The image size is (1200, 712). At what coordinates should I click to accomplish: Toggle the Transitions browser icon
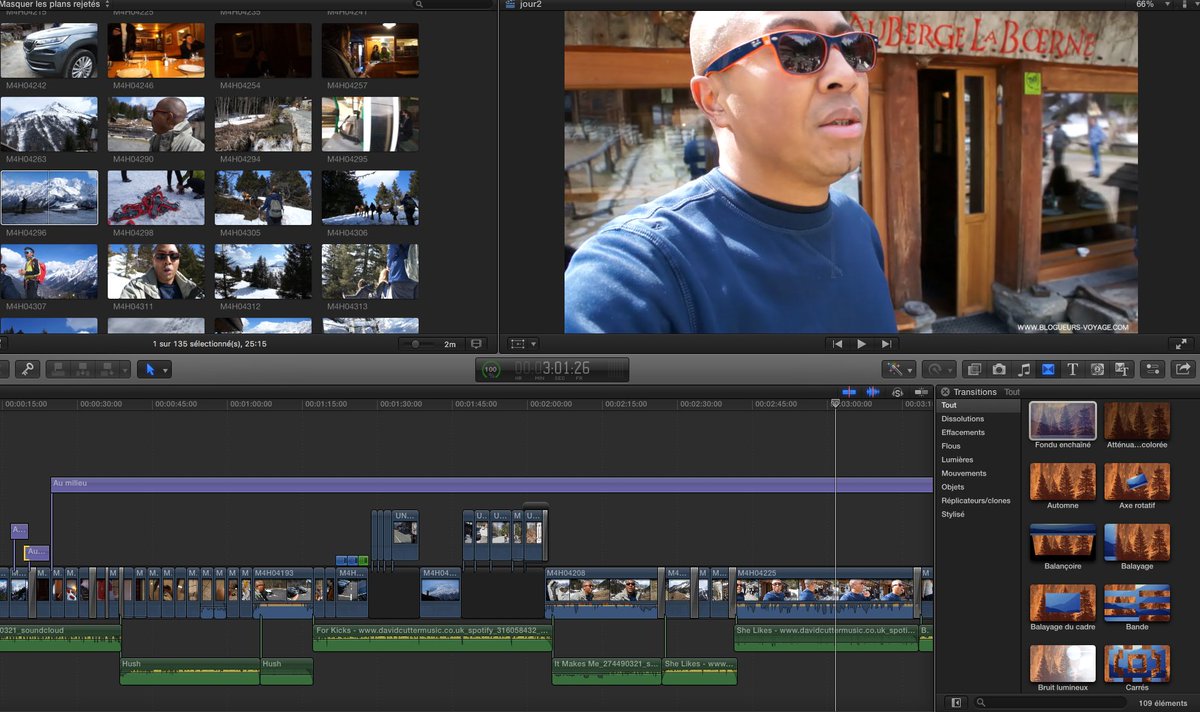pos(1048,369)
